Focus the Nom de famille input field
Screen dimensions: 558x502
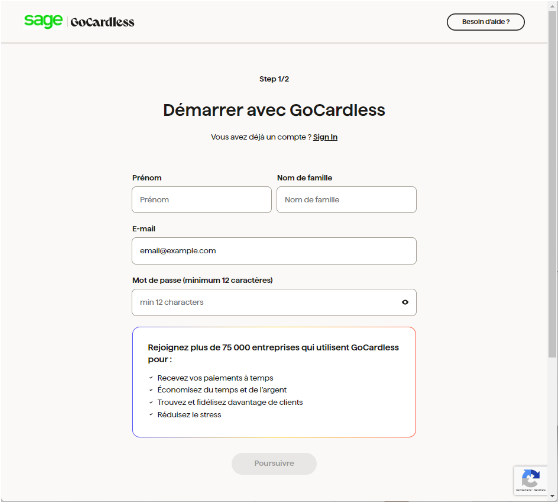(346, 200)
